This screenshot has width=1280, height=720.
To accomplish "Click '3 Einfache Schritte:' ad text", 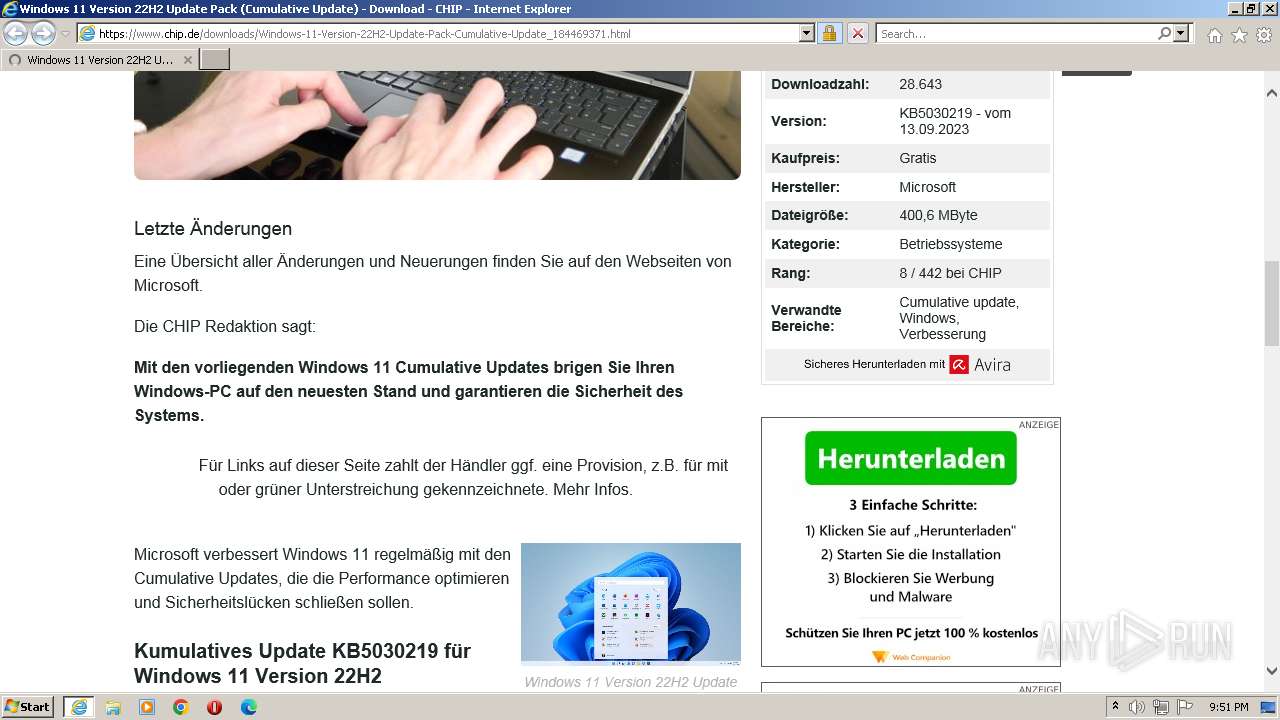I will pos(913,505).
